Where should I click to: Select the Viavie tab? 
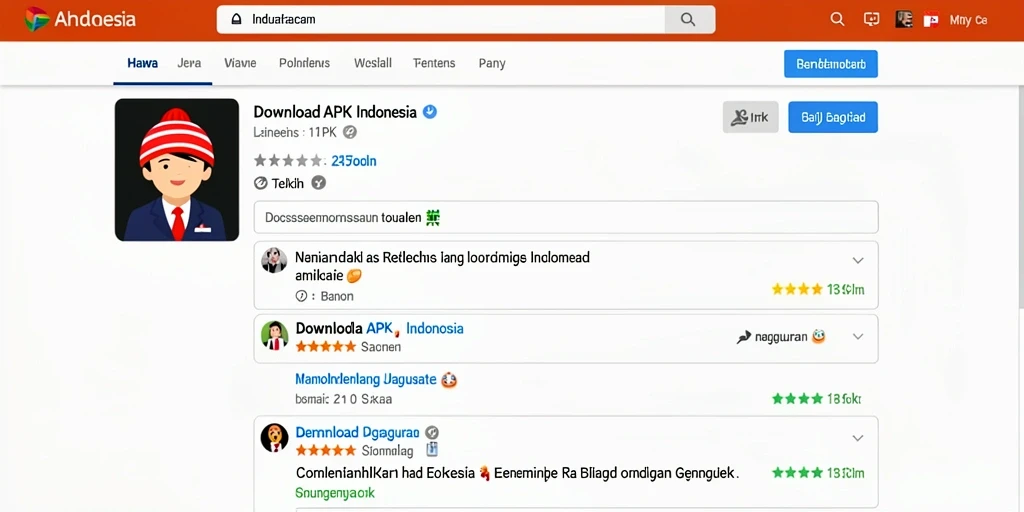tap(240, 63)
